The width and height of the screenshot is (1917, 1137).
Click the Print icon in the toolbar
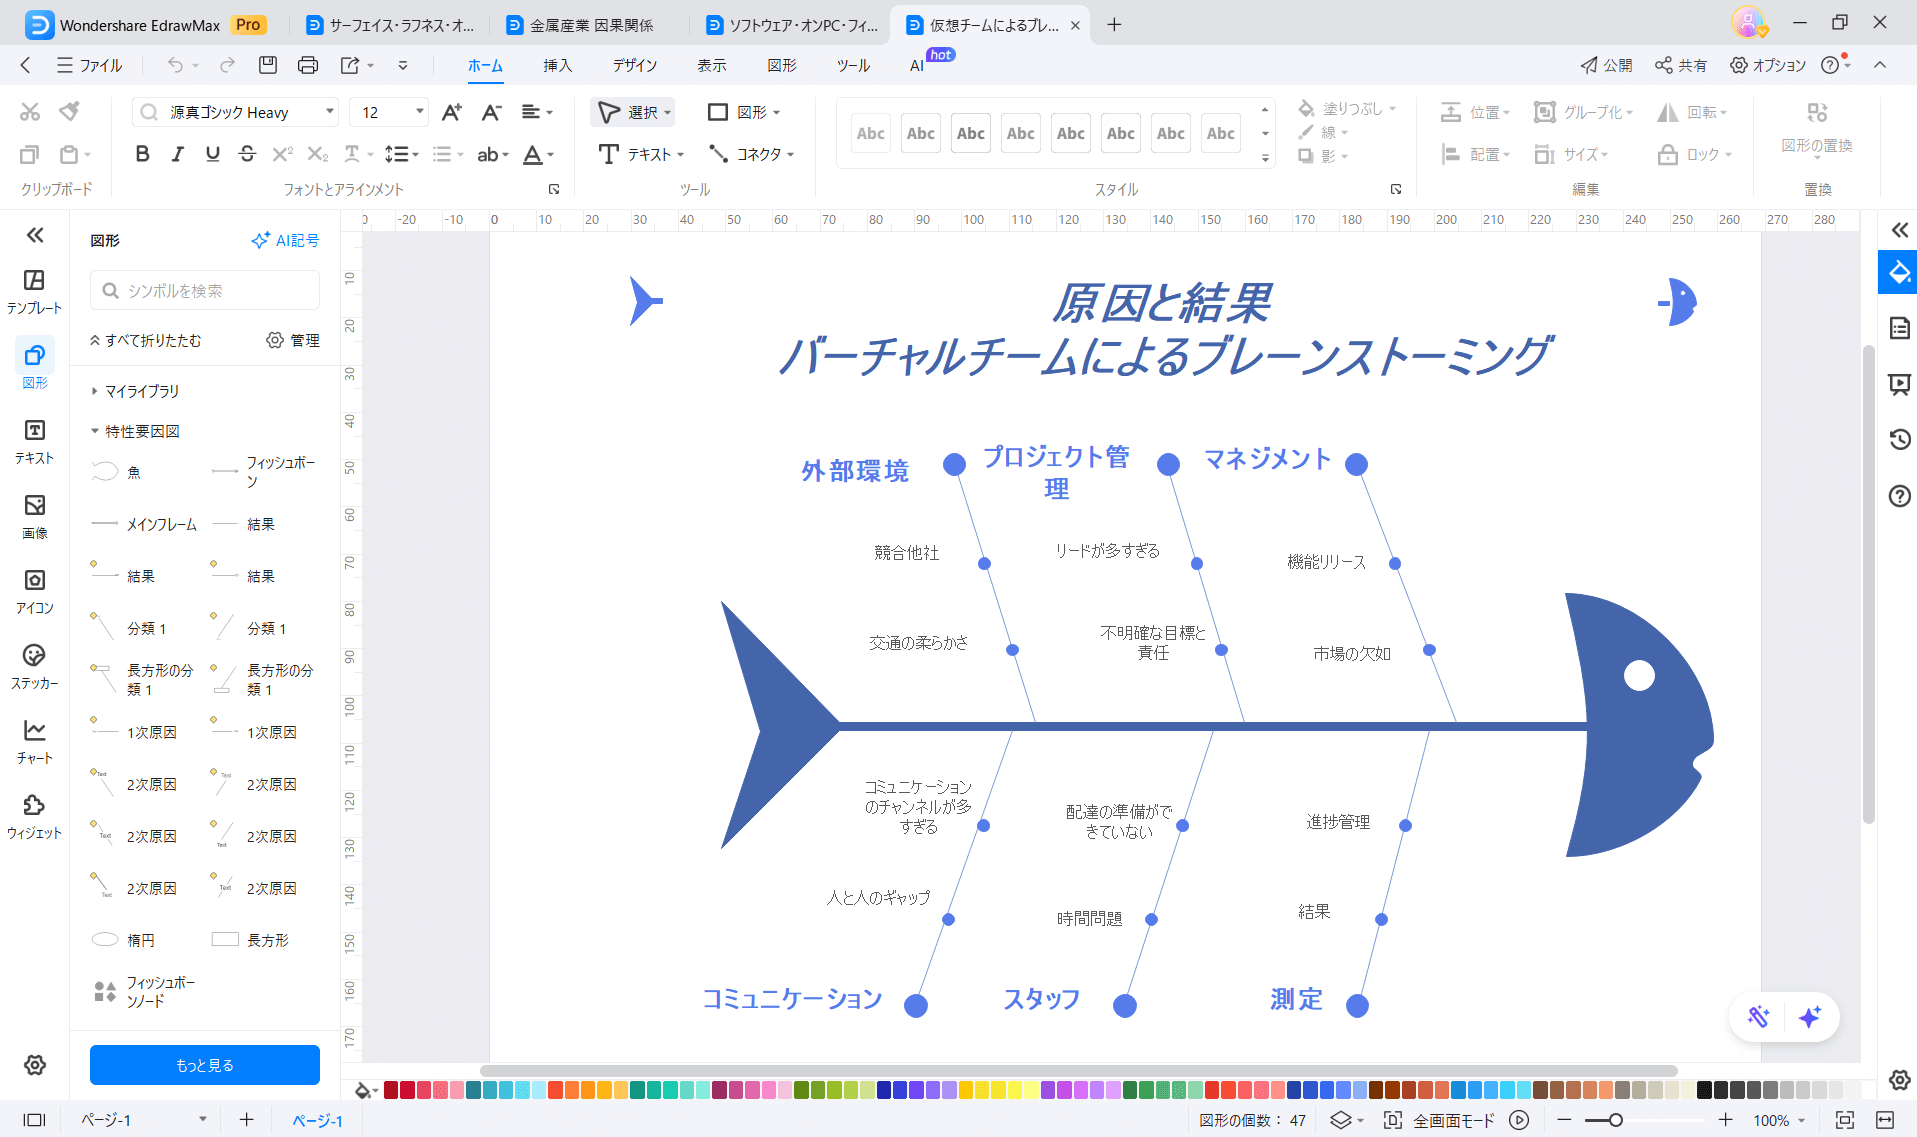[307, 65]
